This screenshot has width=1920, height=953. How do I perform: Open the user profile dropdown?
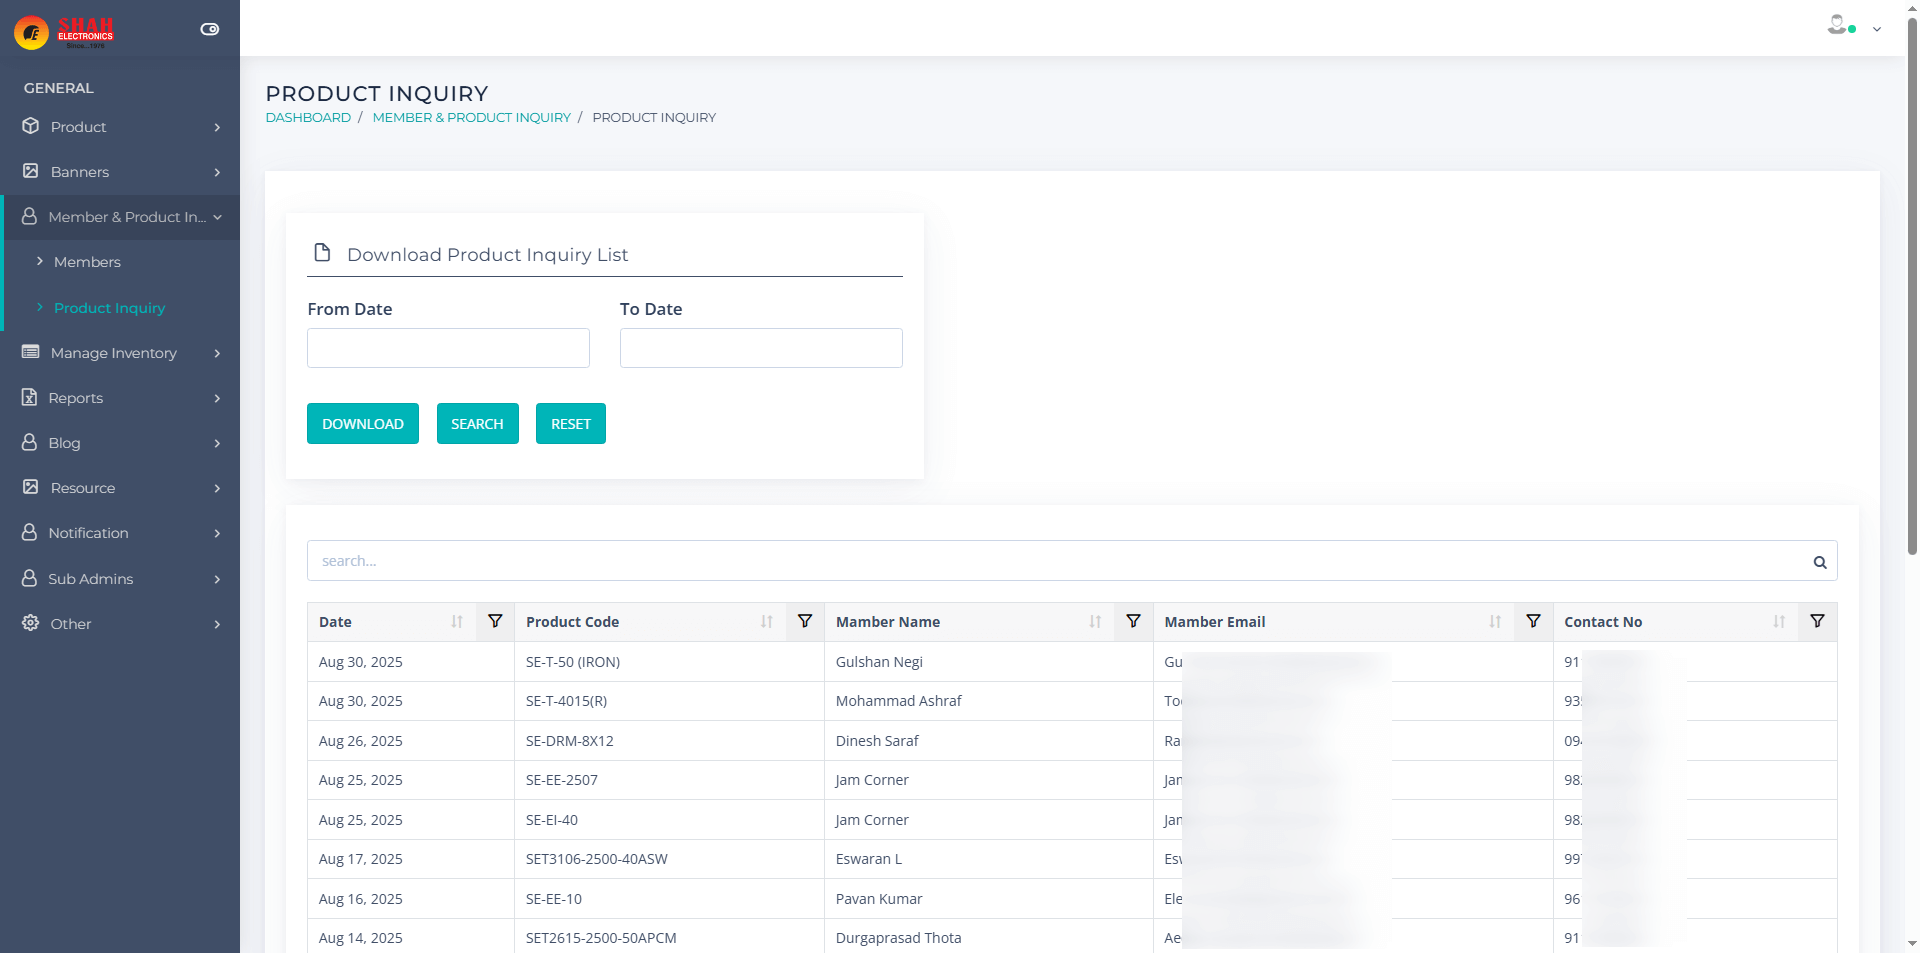click(x=1855, y=27)
